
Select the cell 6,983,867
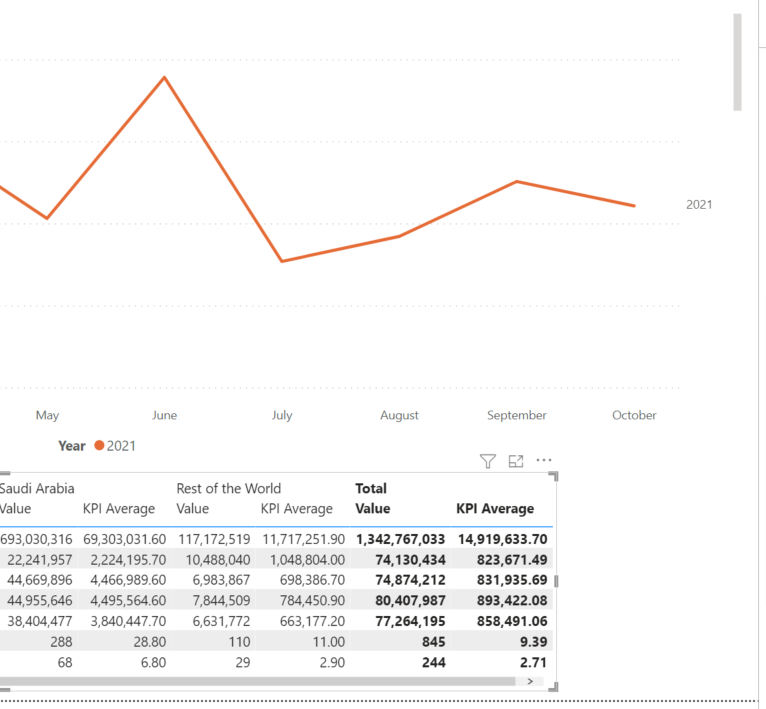click(x=221, y=580)
